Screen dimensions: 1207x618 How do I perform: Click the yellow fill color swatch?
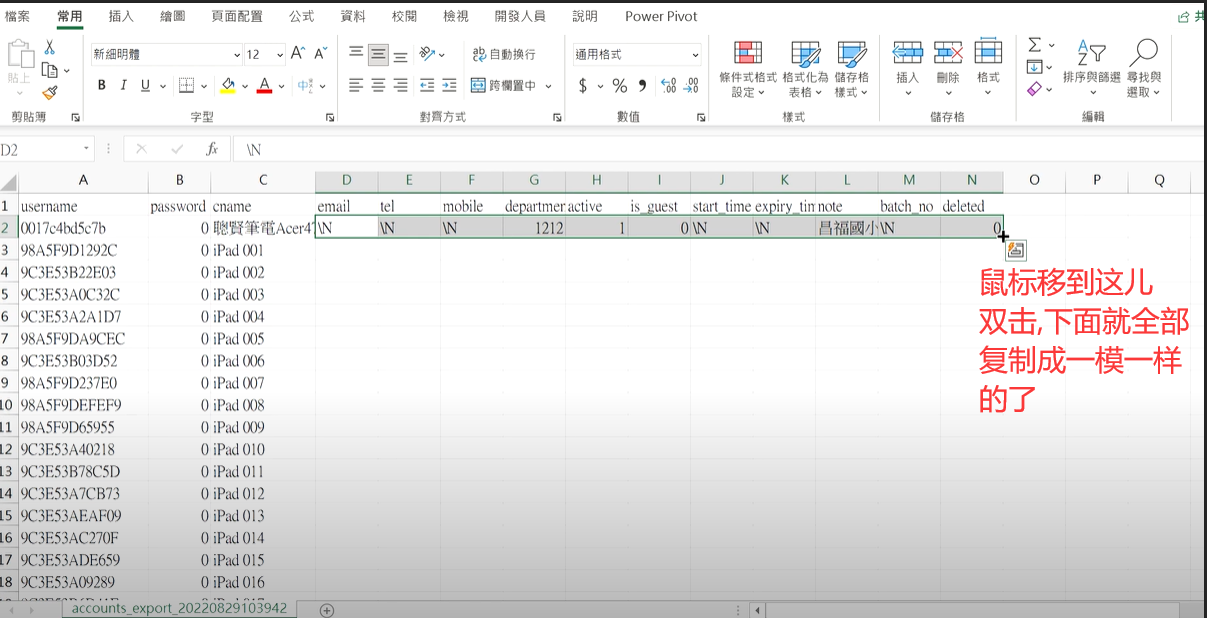[228, 86]
